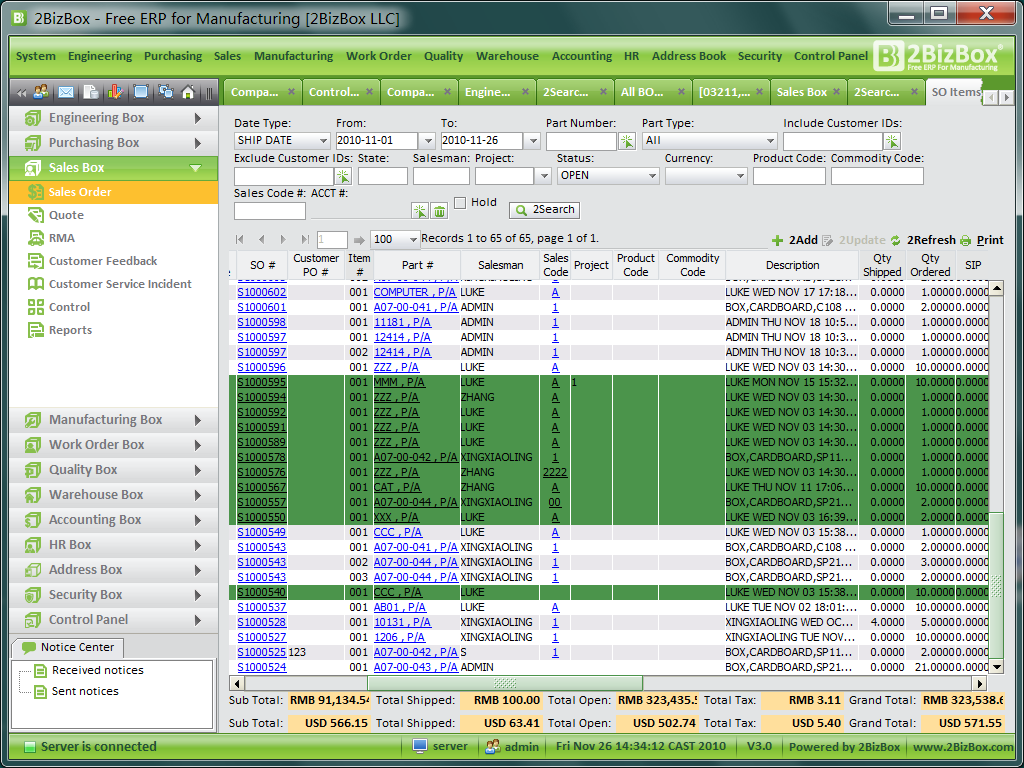The width and height of the screenshot is (1024, 768).
Task: Open the Status dropdown showing OPEN
Action: 651,176
